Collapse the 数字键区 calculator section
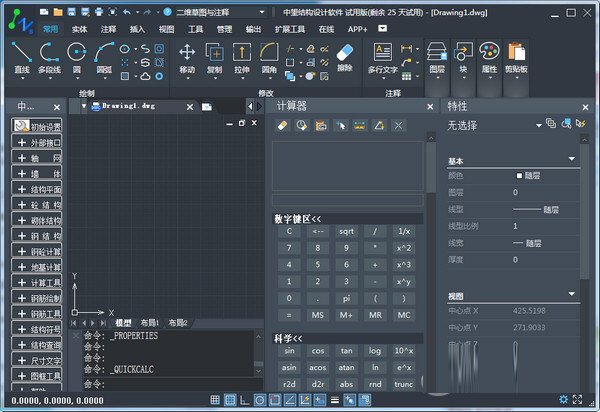This screenshot has width=600, height=412. [298, 218]
